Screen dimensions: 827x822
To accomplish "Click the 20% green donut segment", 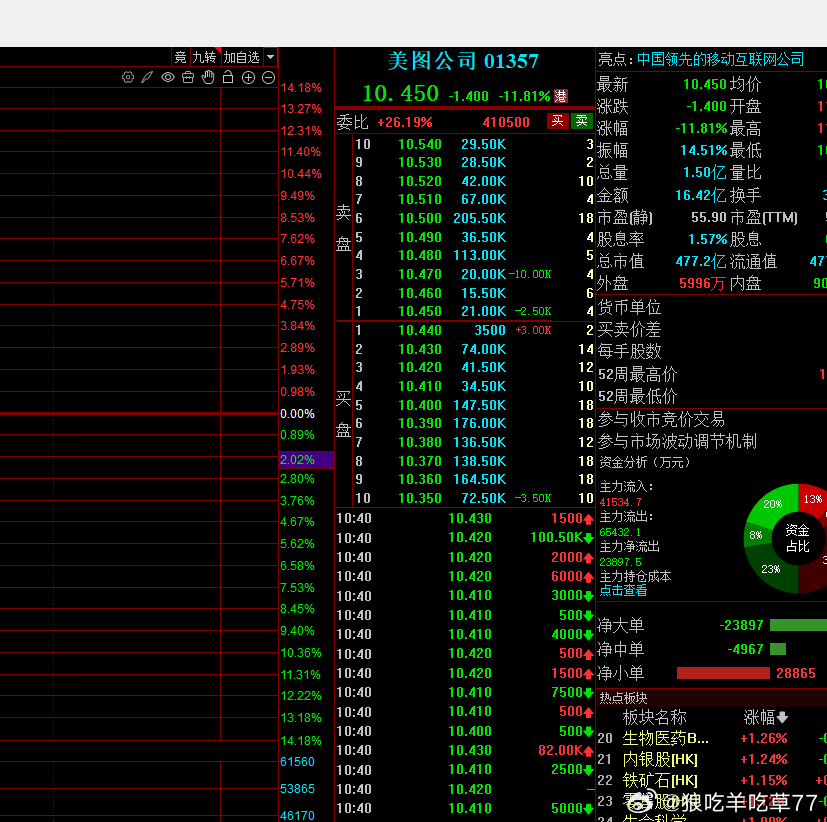I will [773, 504].
